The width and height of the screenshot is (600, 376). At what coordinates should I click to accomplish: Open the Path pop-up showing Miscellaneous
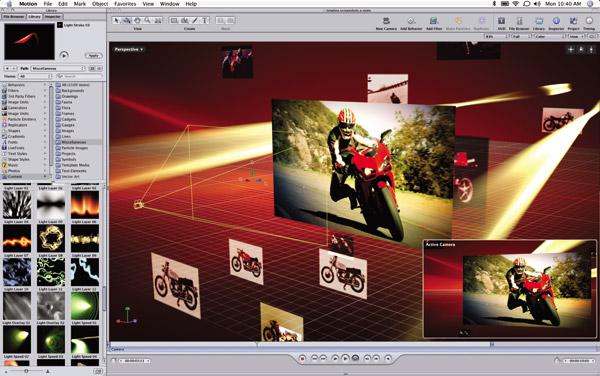[x=58, y=68]
